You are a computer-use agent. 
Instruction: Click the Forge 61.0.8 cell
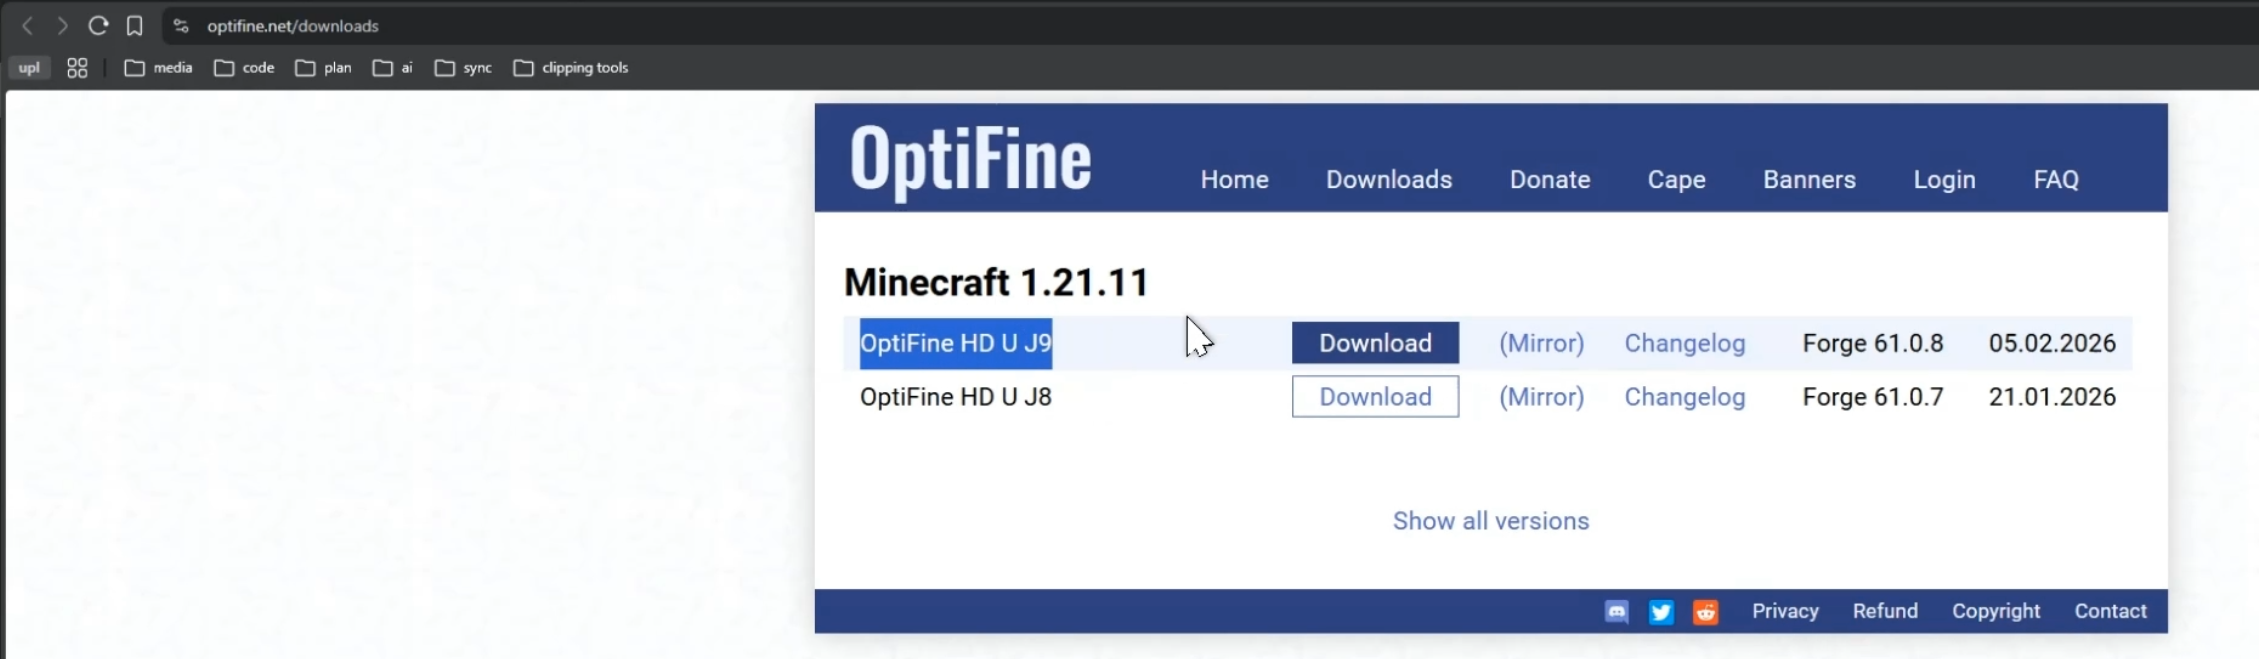pyautogui.click(x=1873, y=343)
